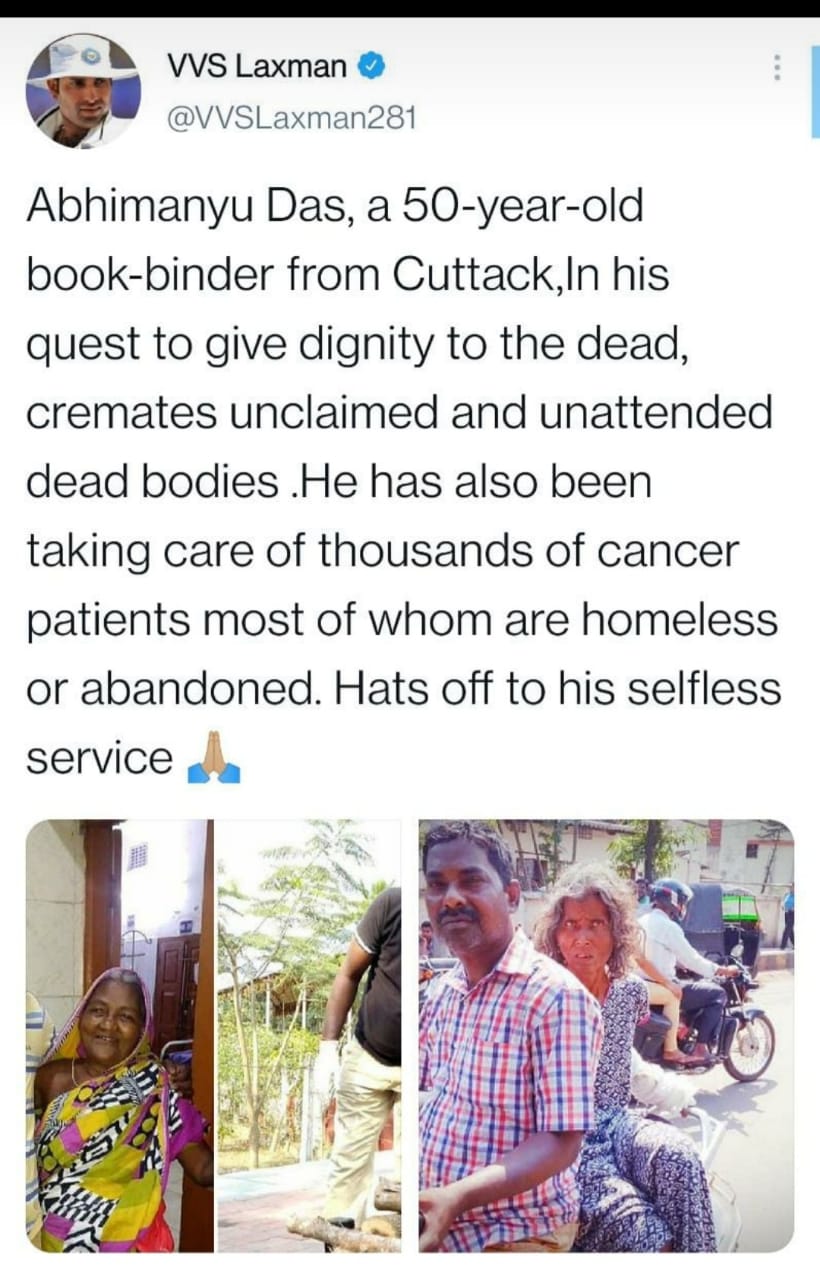Open the VVS Laxman display name
Viewport: 820px width, 1280px height.
click(x=259, y=68)
